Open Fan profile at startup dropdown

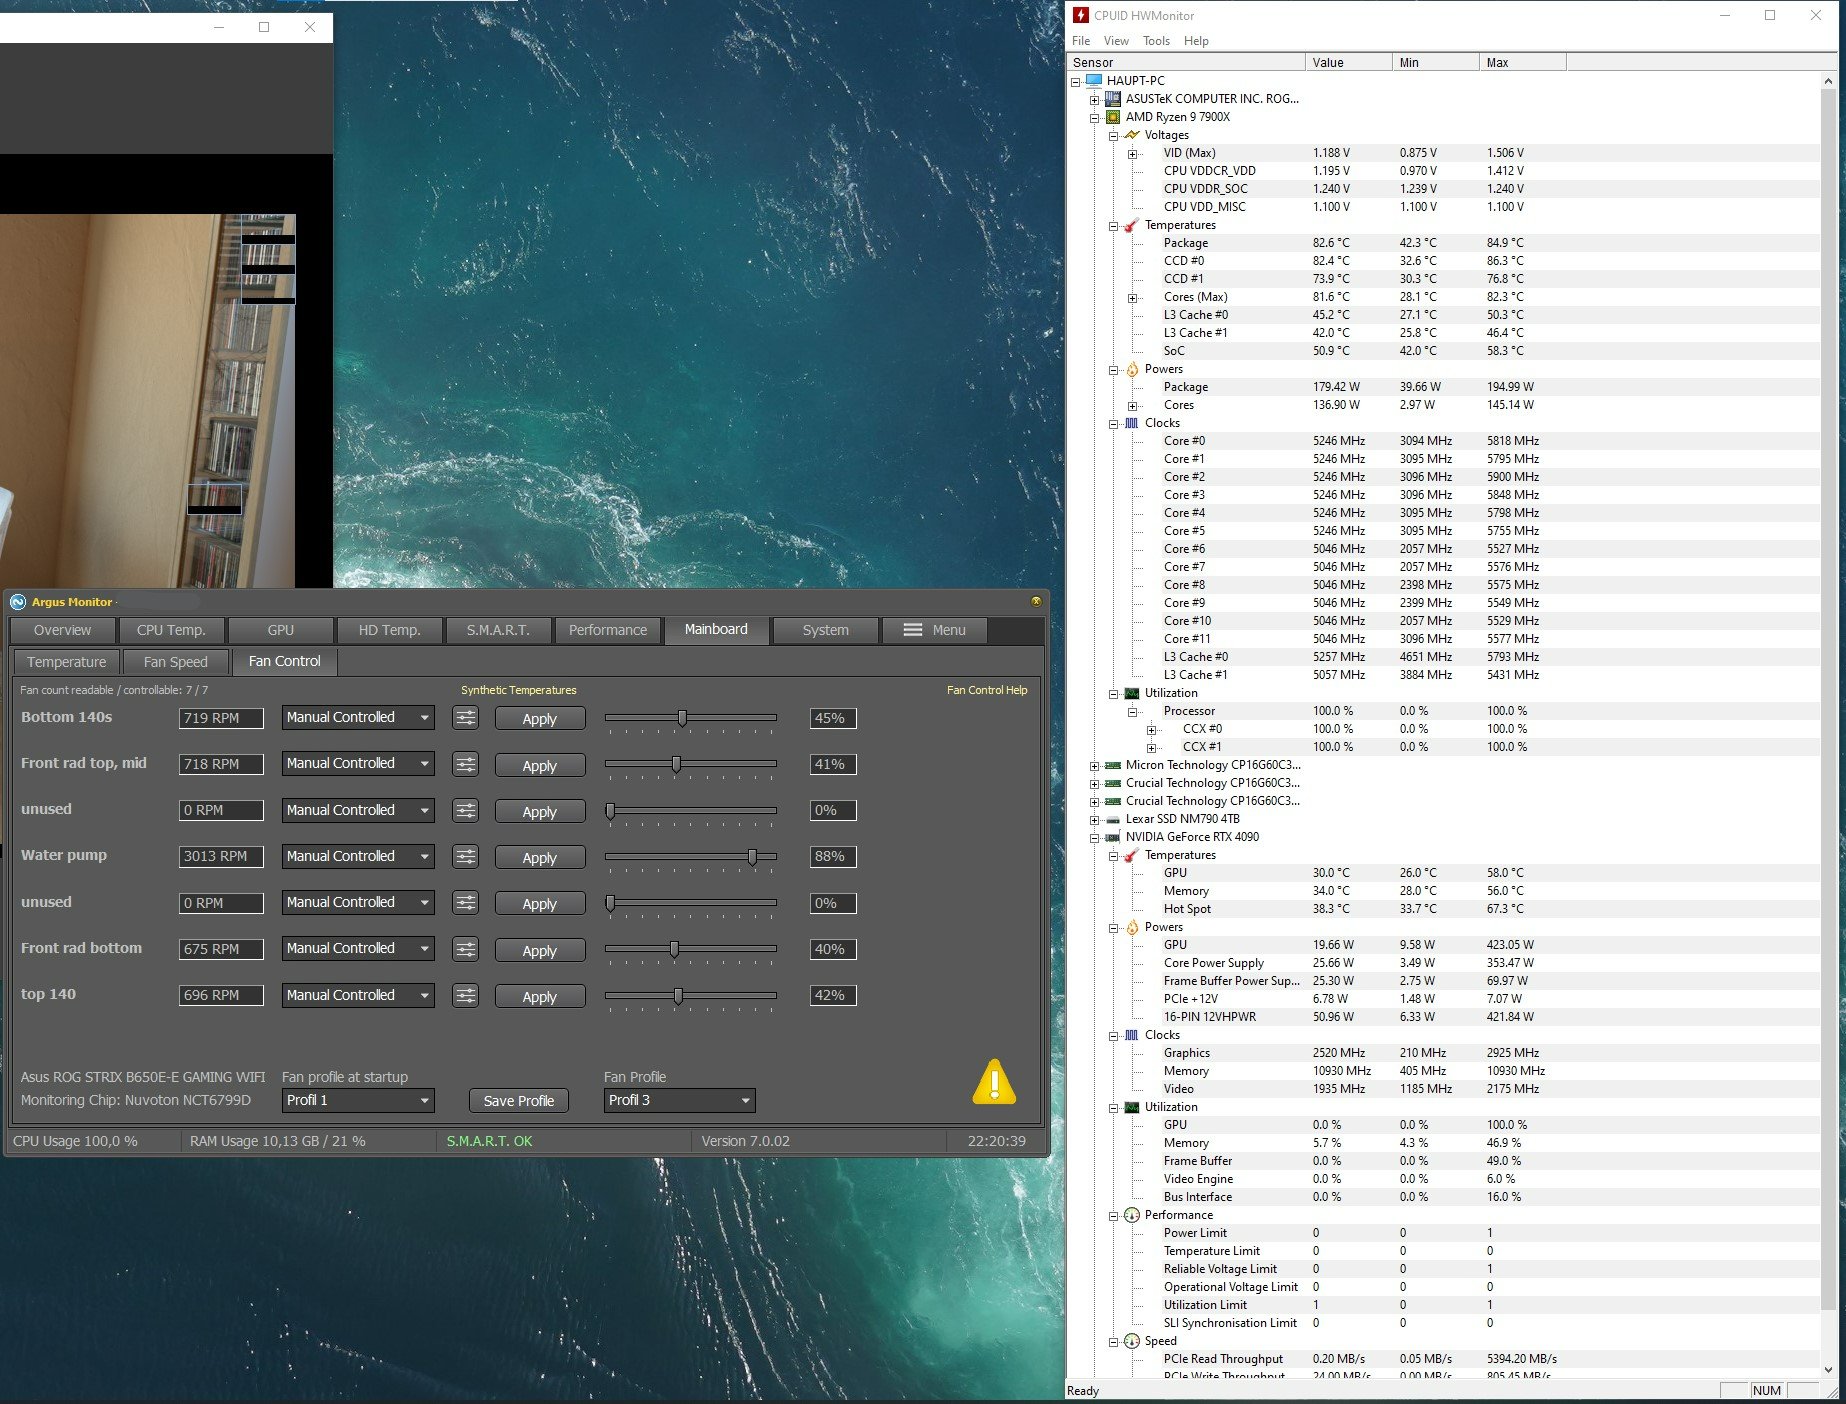[358, 1101]
